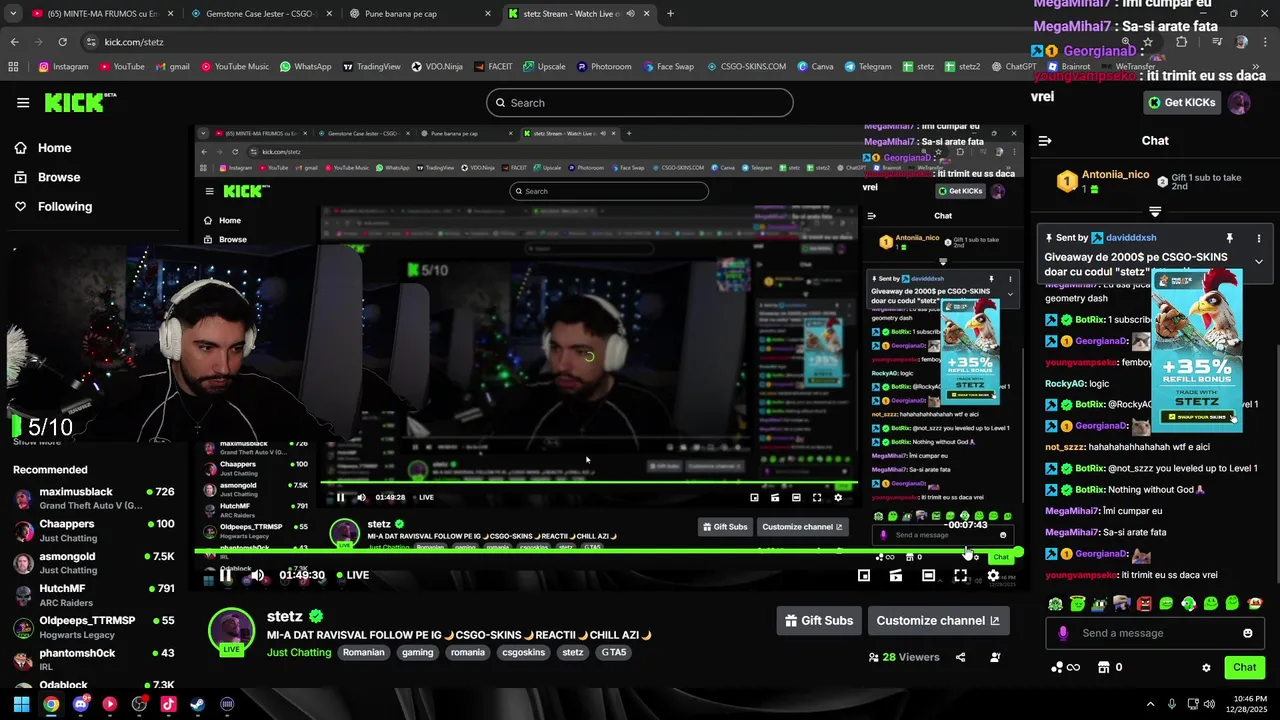Collapse the chat panel arrow icon
The image size is (1280, 720).
tap(1043, 141)
